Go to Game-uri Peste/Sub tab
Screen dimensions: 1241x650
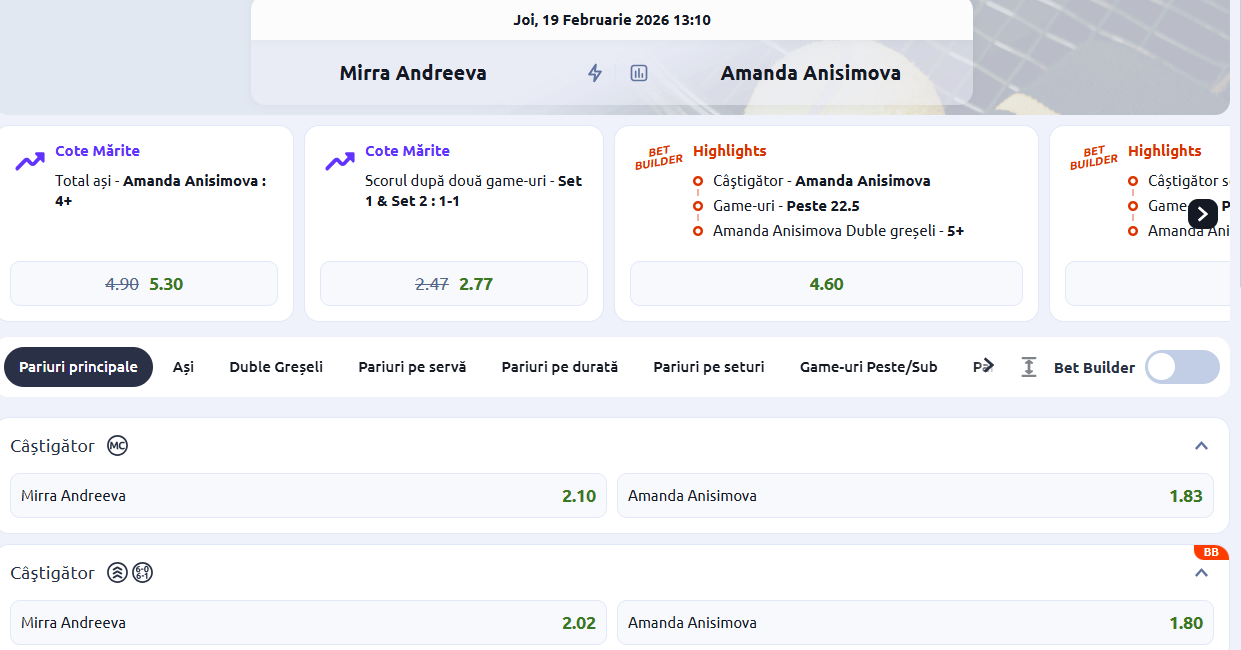coord(868,367)
